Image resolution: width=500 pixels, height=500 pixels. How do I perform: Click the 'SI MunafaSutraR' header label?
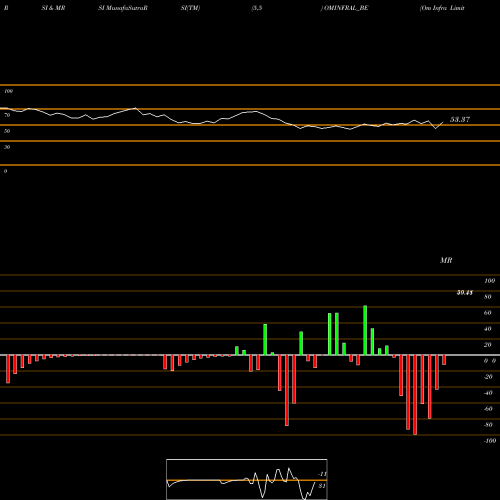(x=123, y=8)
